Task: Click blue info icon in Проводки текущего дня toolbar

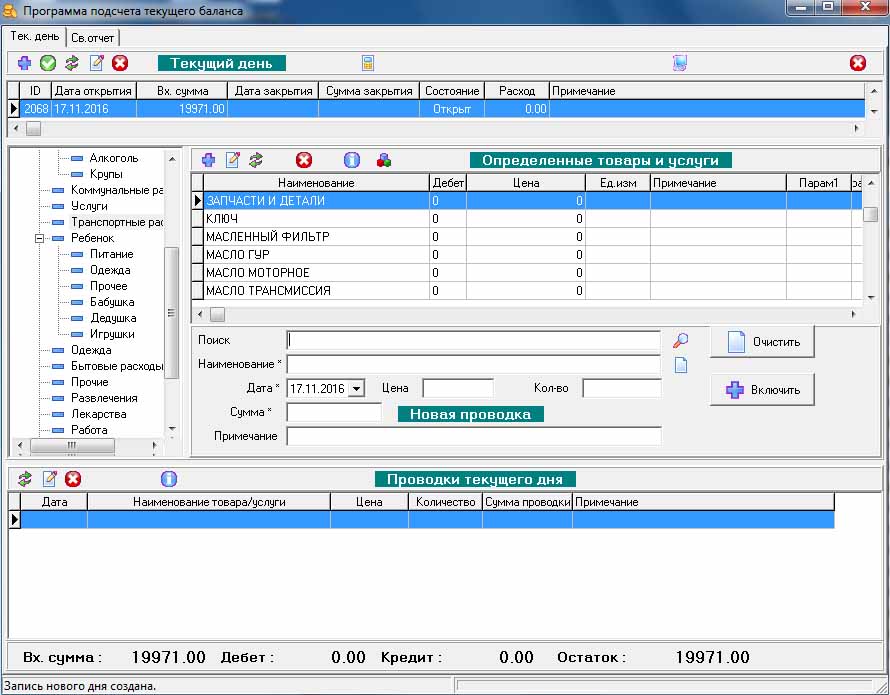Action: tap(169, 479)
